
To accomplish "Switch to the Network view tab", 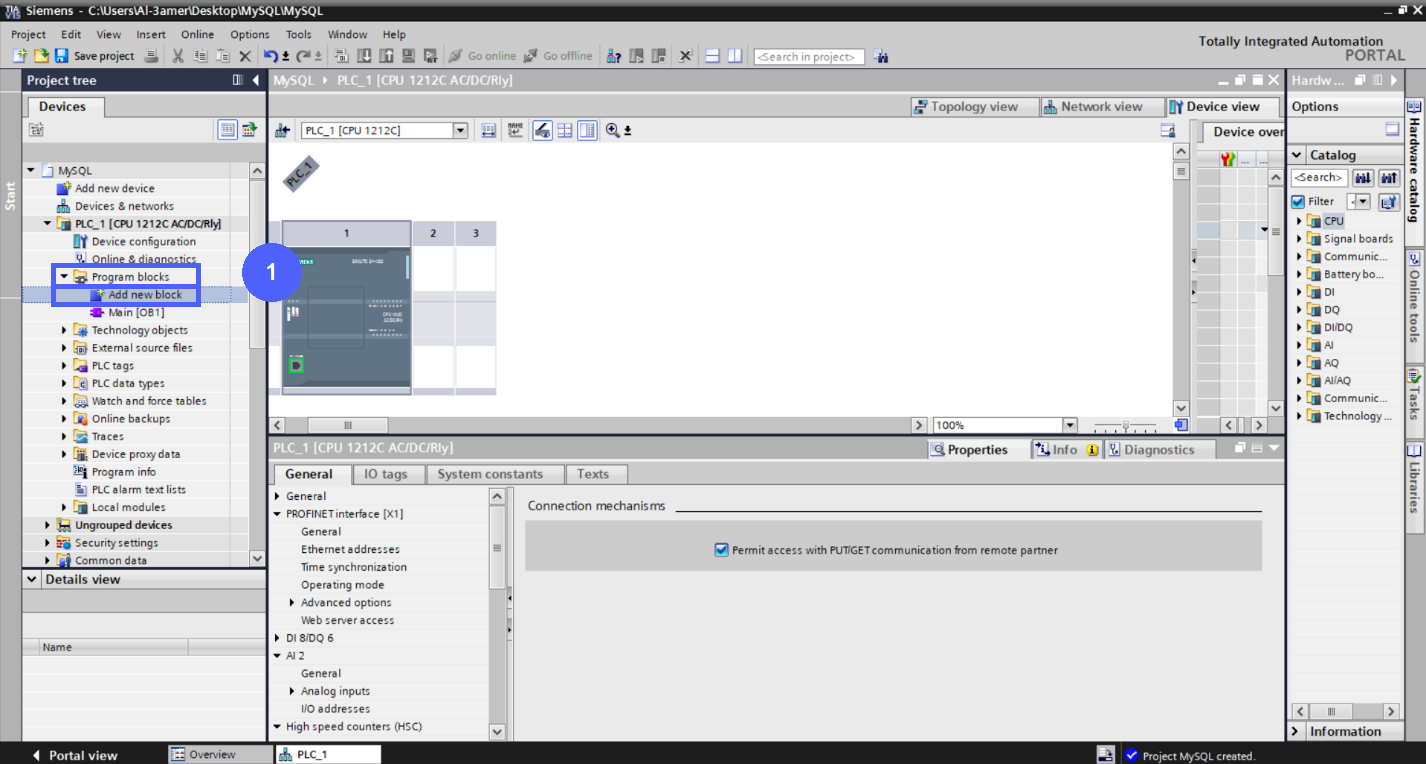I will [x=1101, y=106].
